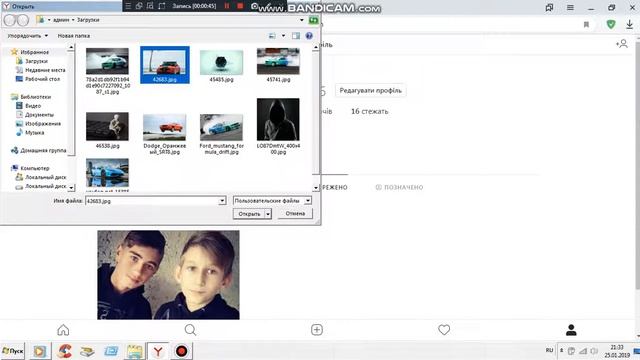Switch to the ПОЗНАЧЕНО tab
Image resolution: width=640 pixels, height=360 pixels.
coord(399,187)
